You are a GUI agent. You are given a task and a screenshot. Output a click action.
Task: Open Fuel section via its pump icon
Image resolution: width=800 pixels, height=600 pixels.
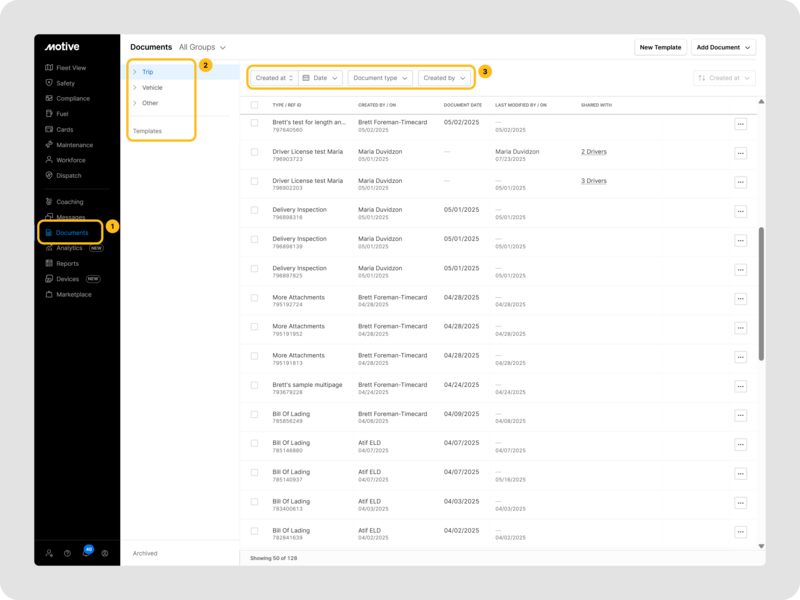[x=48, y=114]
